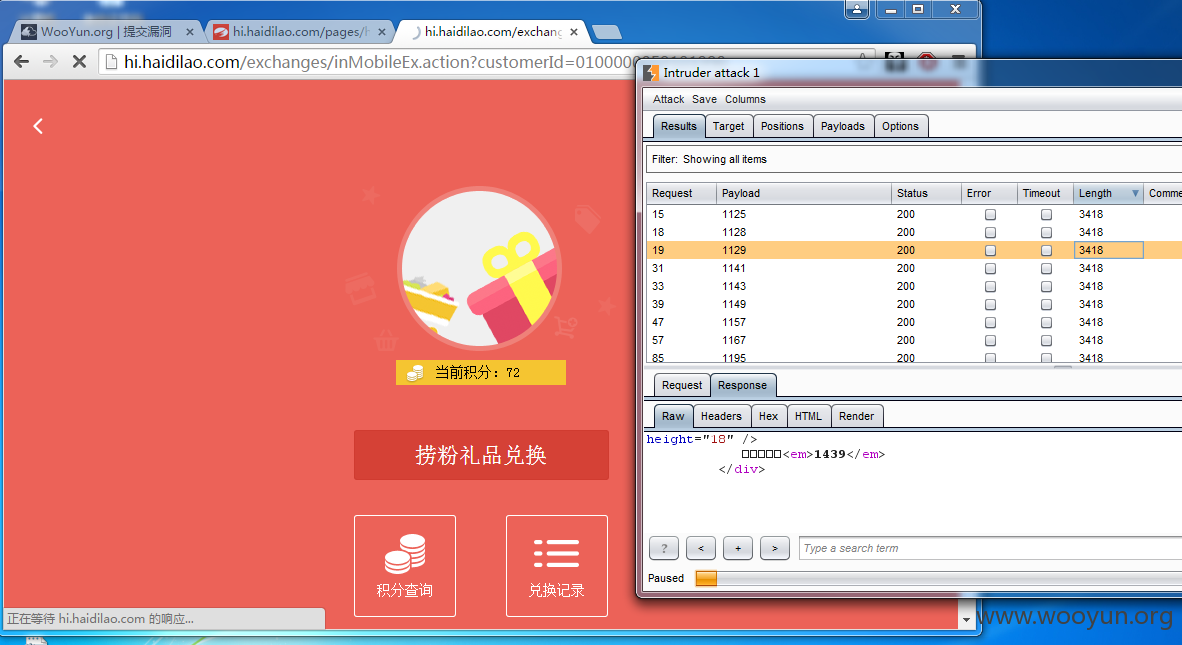
Task: Open a new browser tab
Action: [607, 32]
